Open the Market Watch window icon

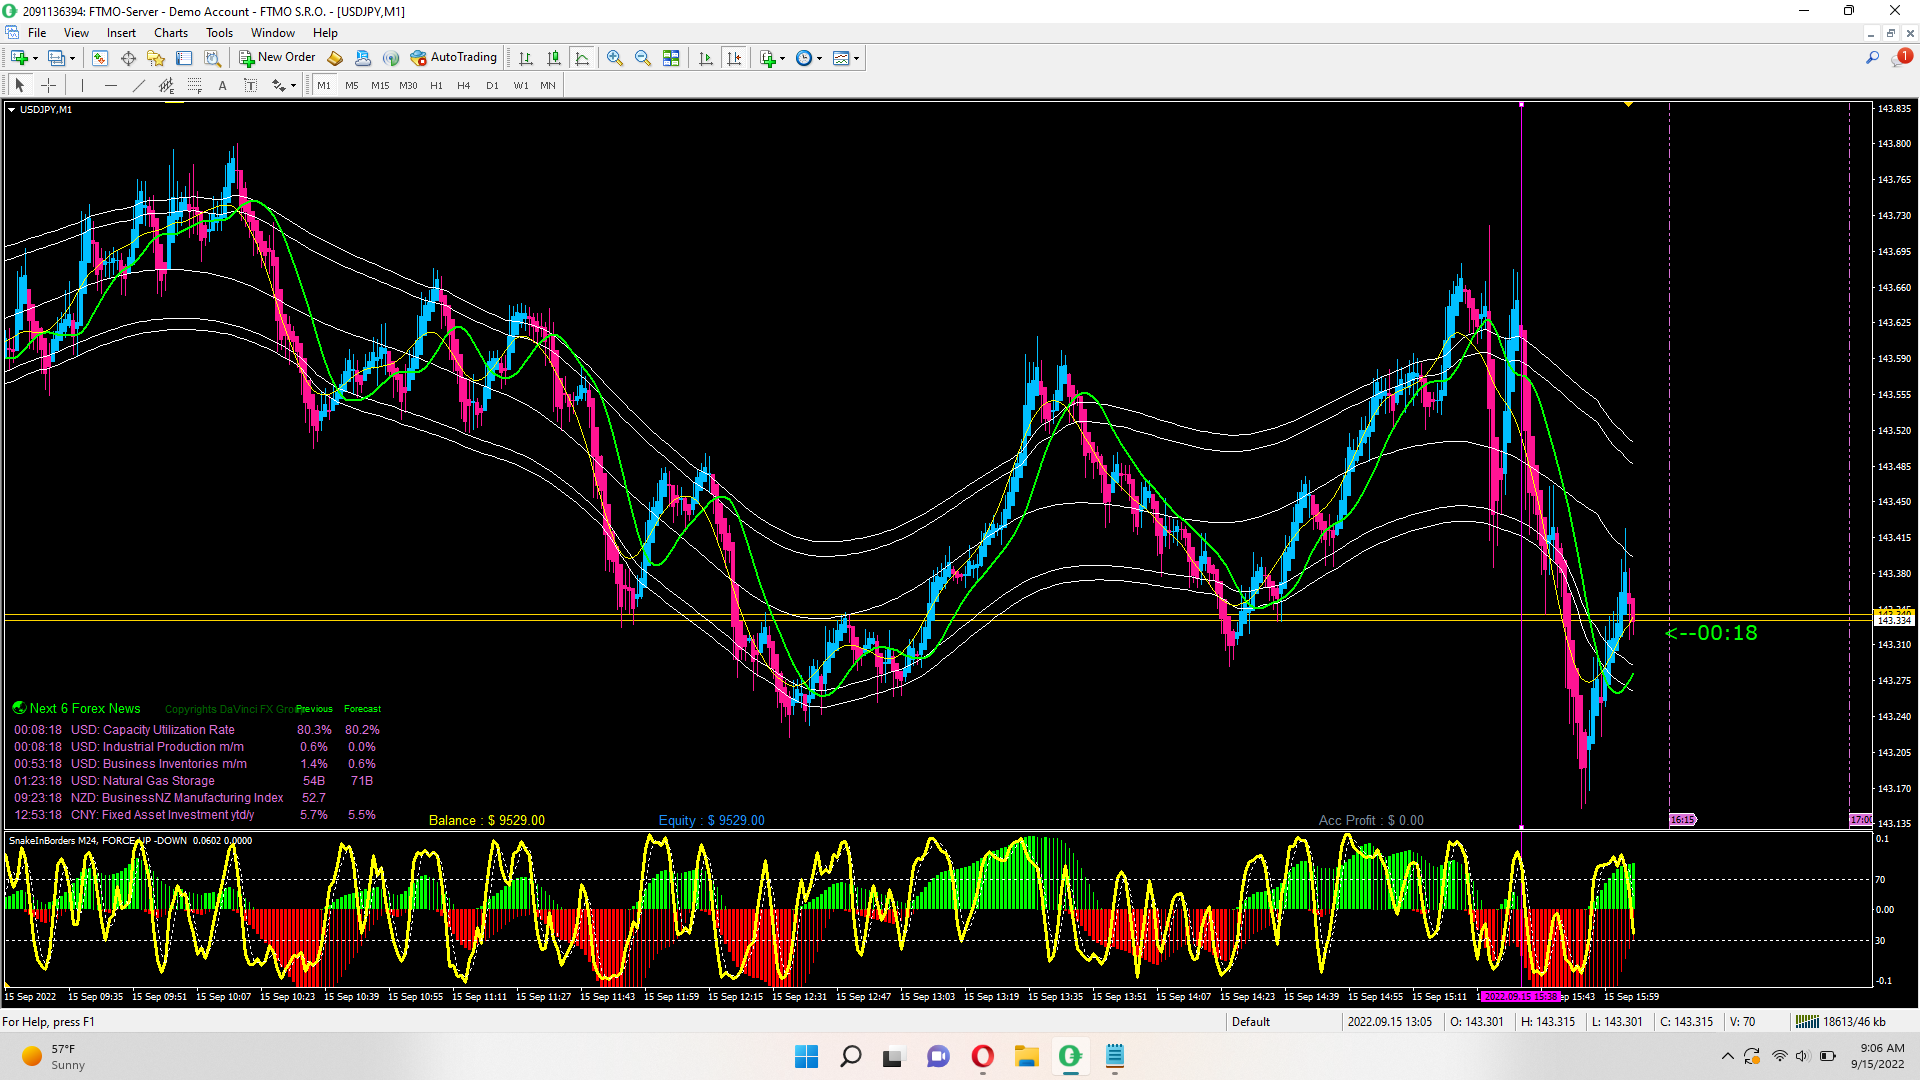(99, 58)
